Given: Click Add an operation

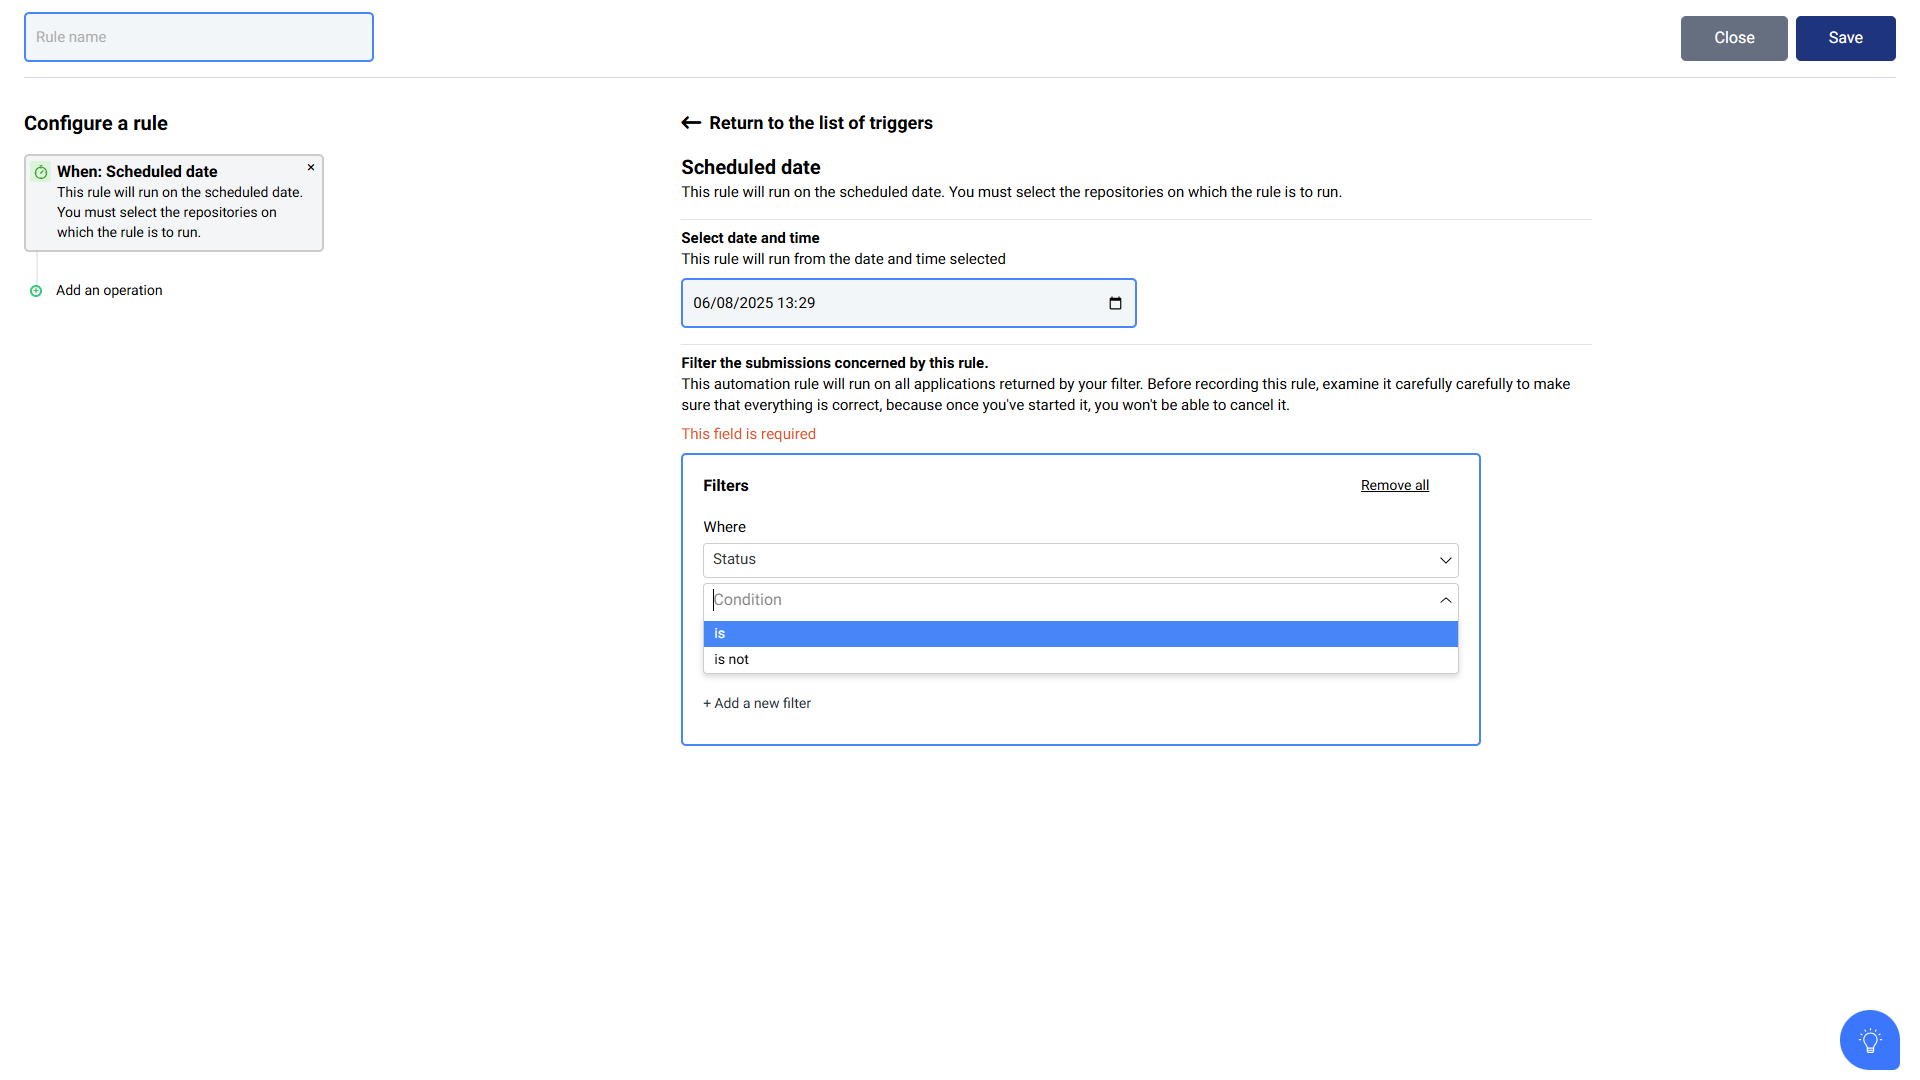Looking at the screenshot, I should click(x=109, y=291).
